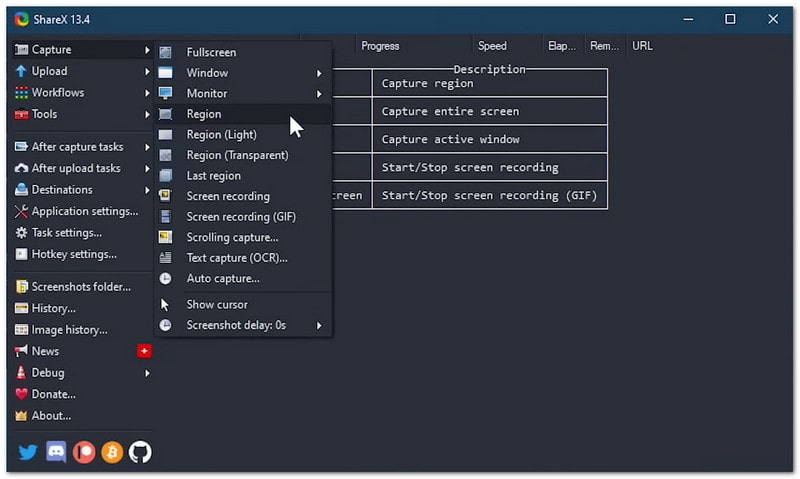Expand the Destinations menu arrow
Image resolution: width=800 pixels, height=479 pixels.
(x=147, y=190)
